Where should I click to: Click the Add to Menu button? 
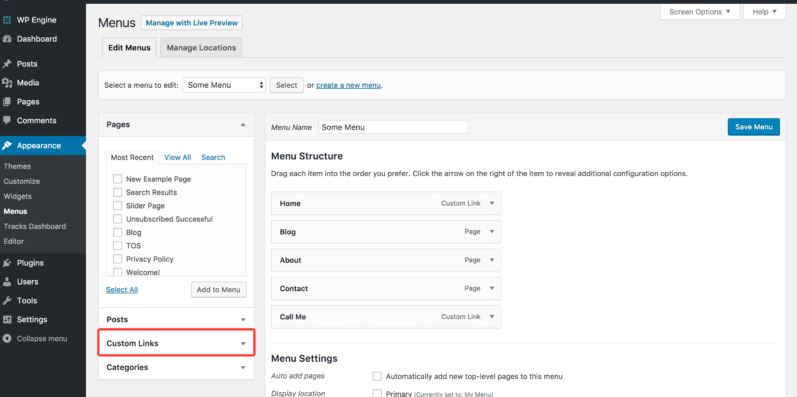coord(219,290)
